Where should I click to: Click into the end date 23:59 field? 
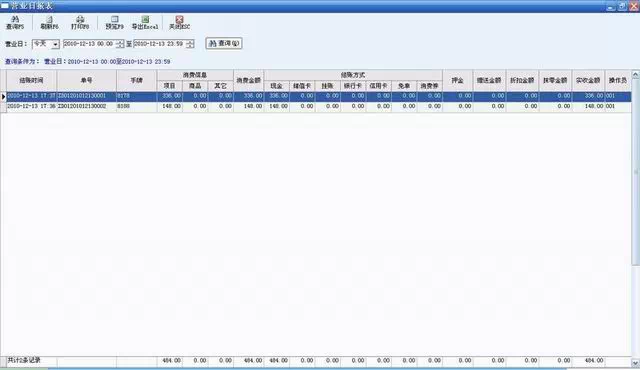coord(160,44)
